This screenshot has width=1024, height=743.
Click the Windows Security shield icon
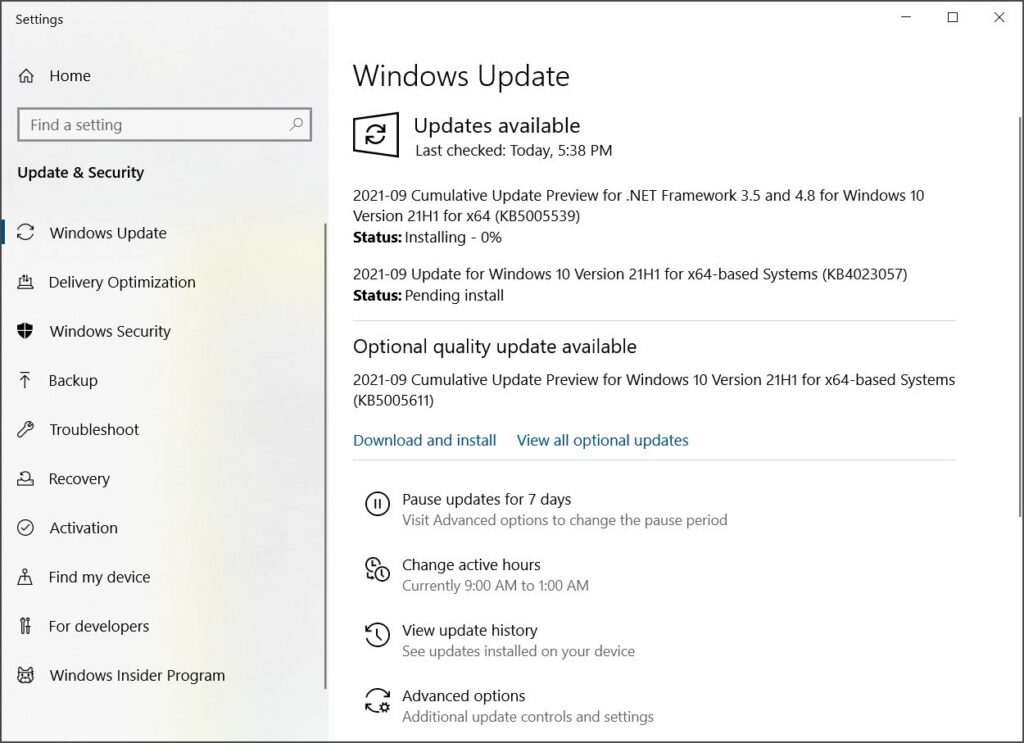[25, 331]
